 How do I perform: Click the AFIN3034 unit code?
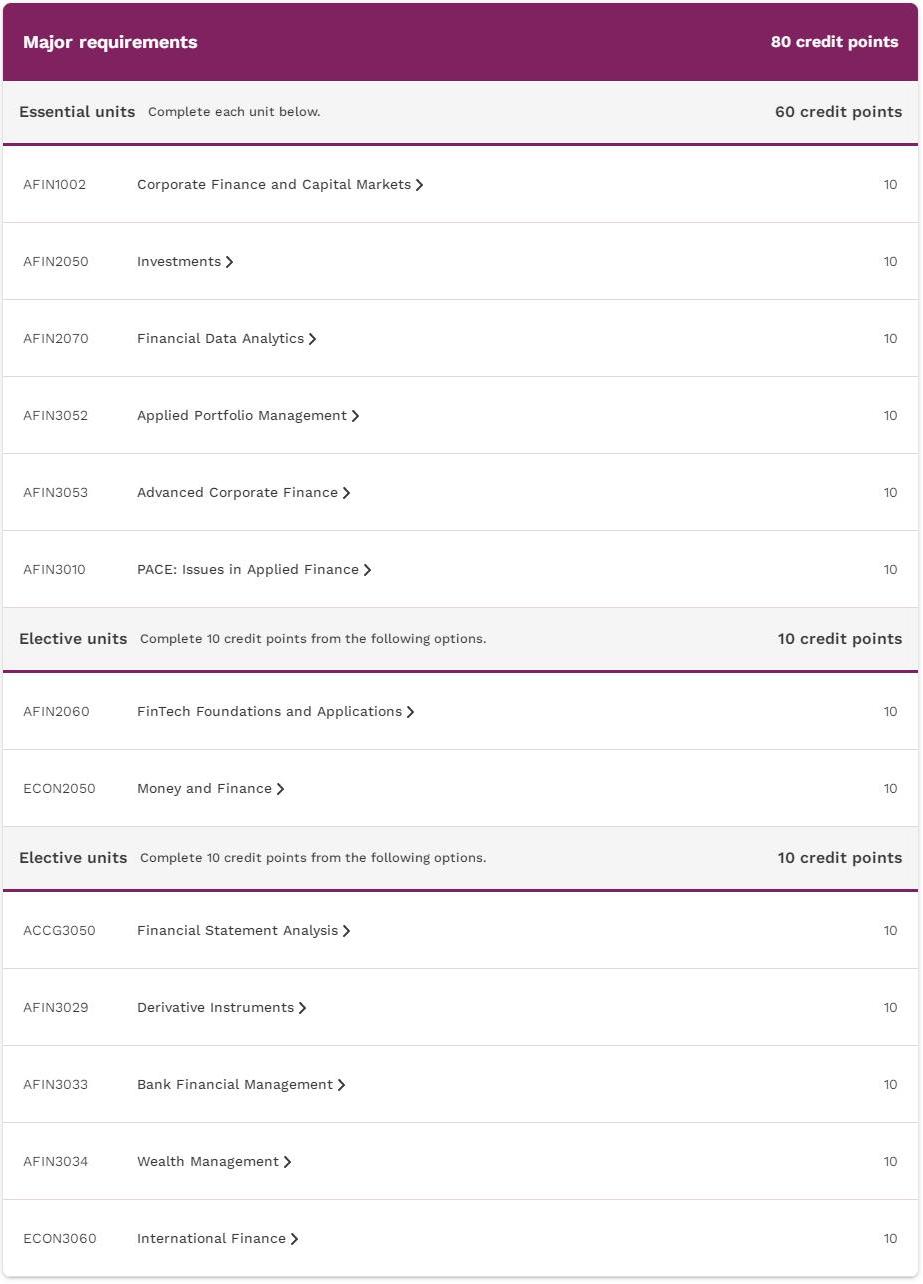(x=56, y=1162)
